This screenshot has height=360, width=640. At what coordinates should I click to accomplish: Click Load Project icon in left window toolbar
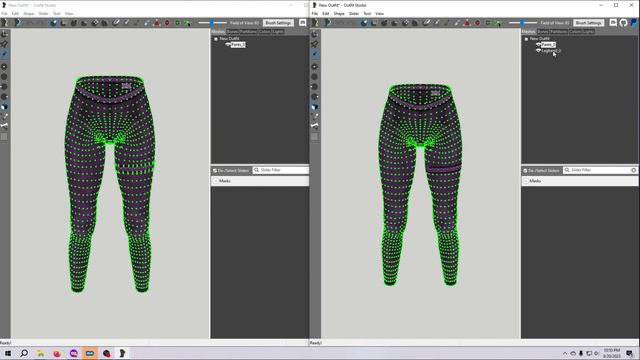18,23
